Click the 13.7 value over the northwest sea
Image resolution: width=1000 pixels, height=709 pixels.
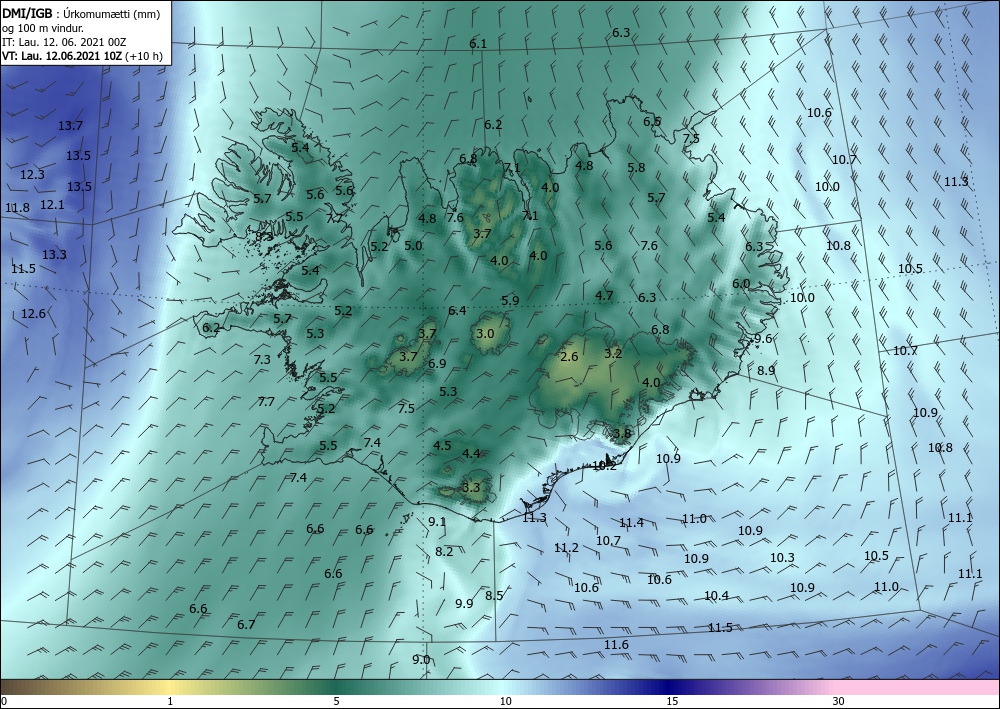pyautogui.click(x=70, y=126)
